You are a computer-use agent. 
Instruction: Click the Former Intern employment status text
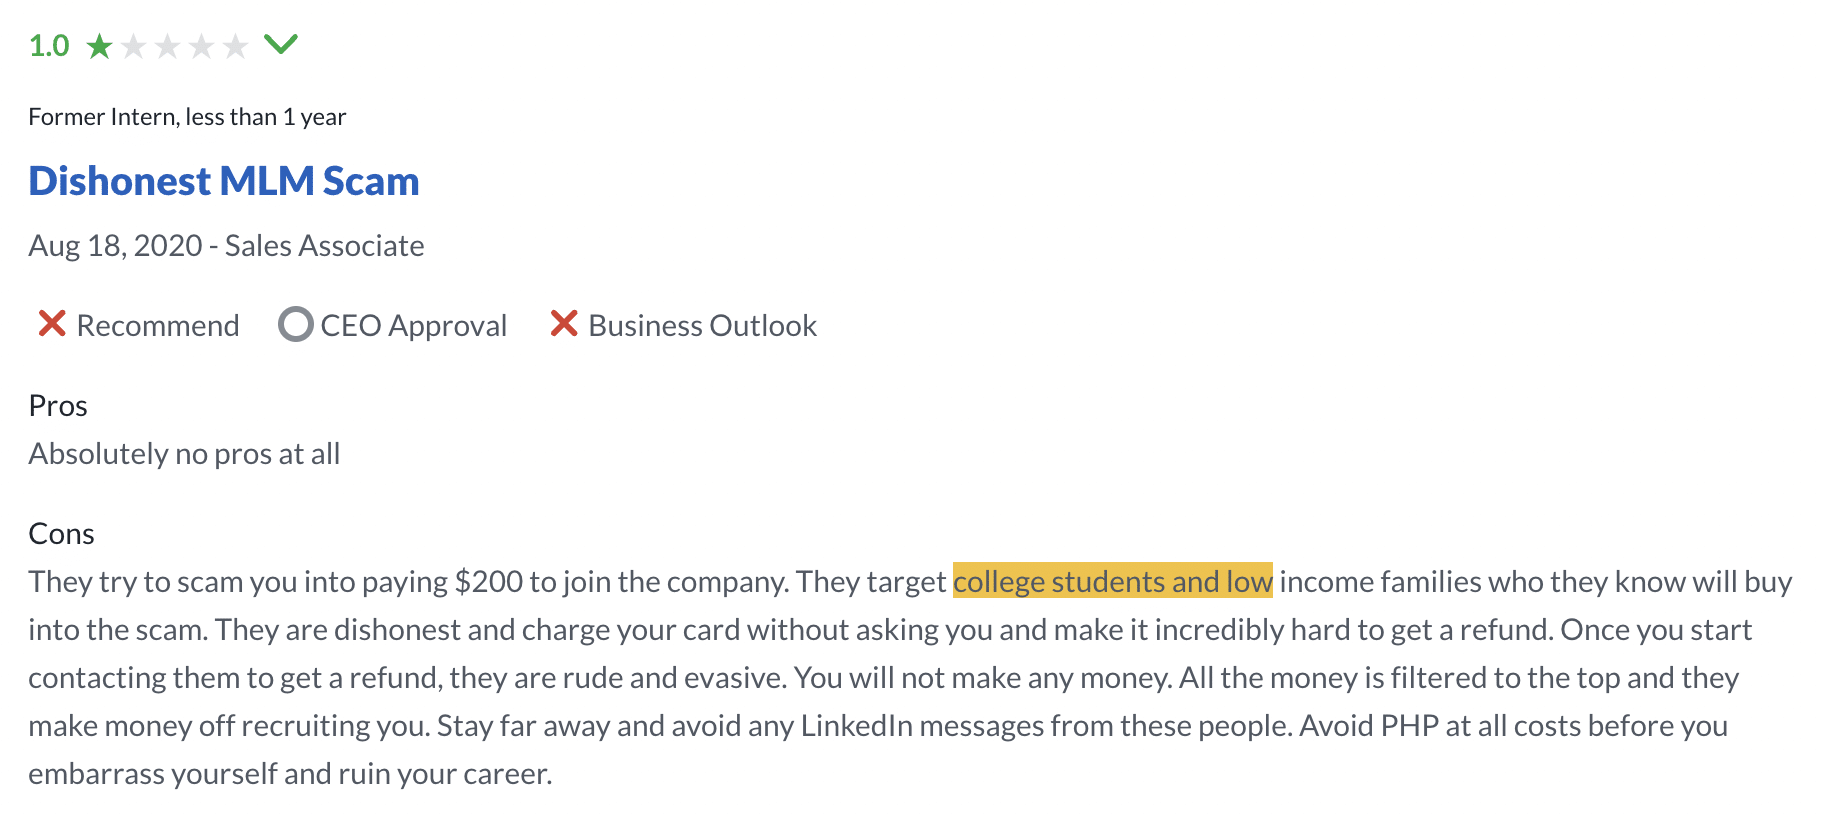187,117
